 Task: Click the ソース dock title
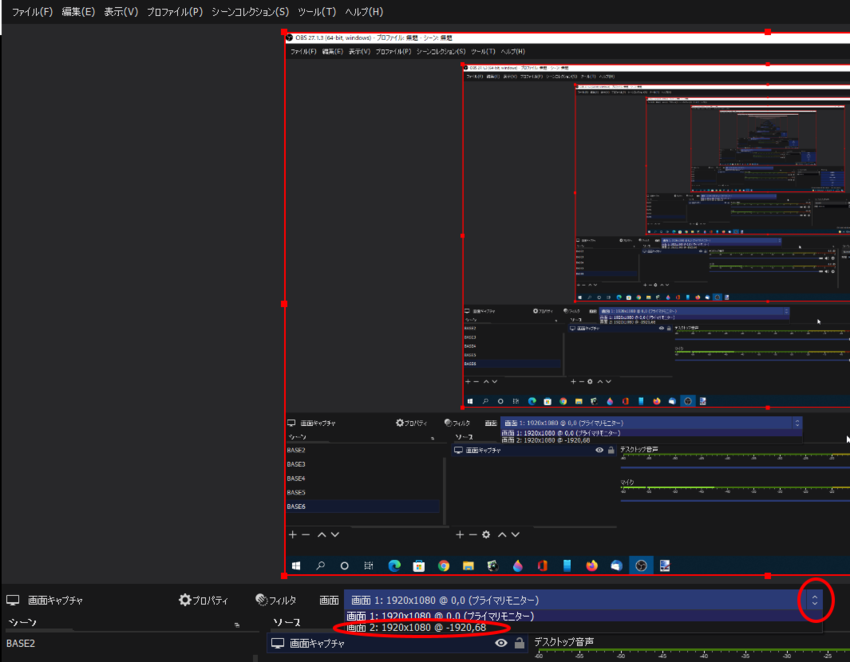287,622
